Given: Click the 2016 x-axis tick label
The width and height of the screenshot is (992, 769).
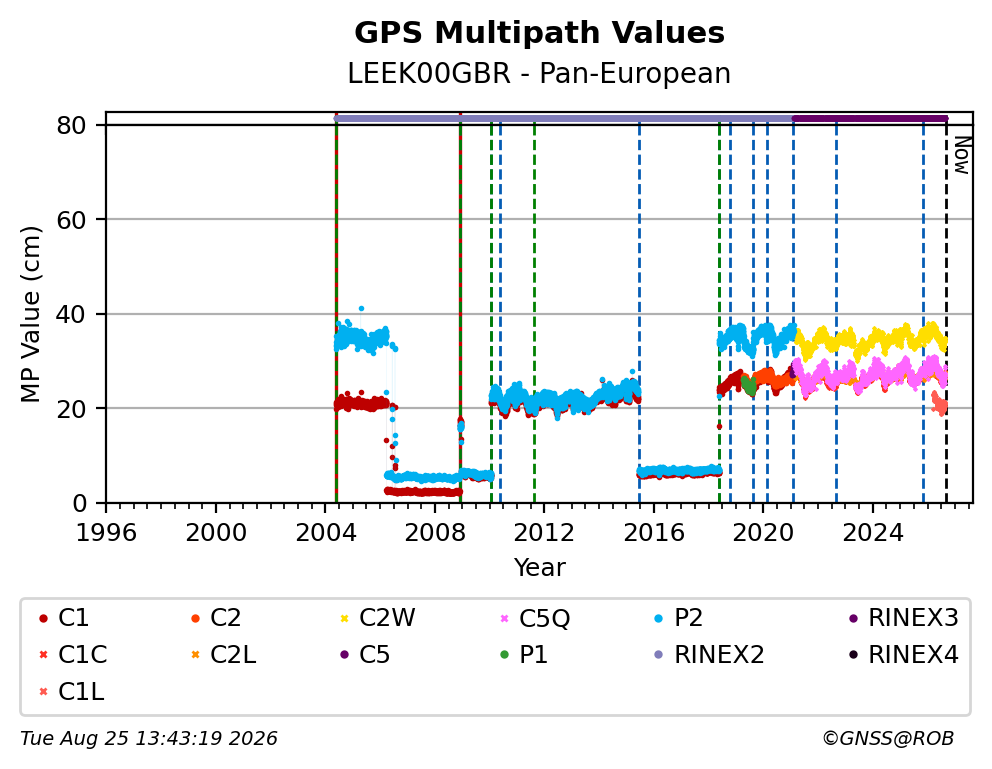Looking at the screenshot, I should pyautogui.click(x=654, y=533).
